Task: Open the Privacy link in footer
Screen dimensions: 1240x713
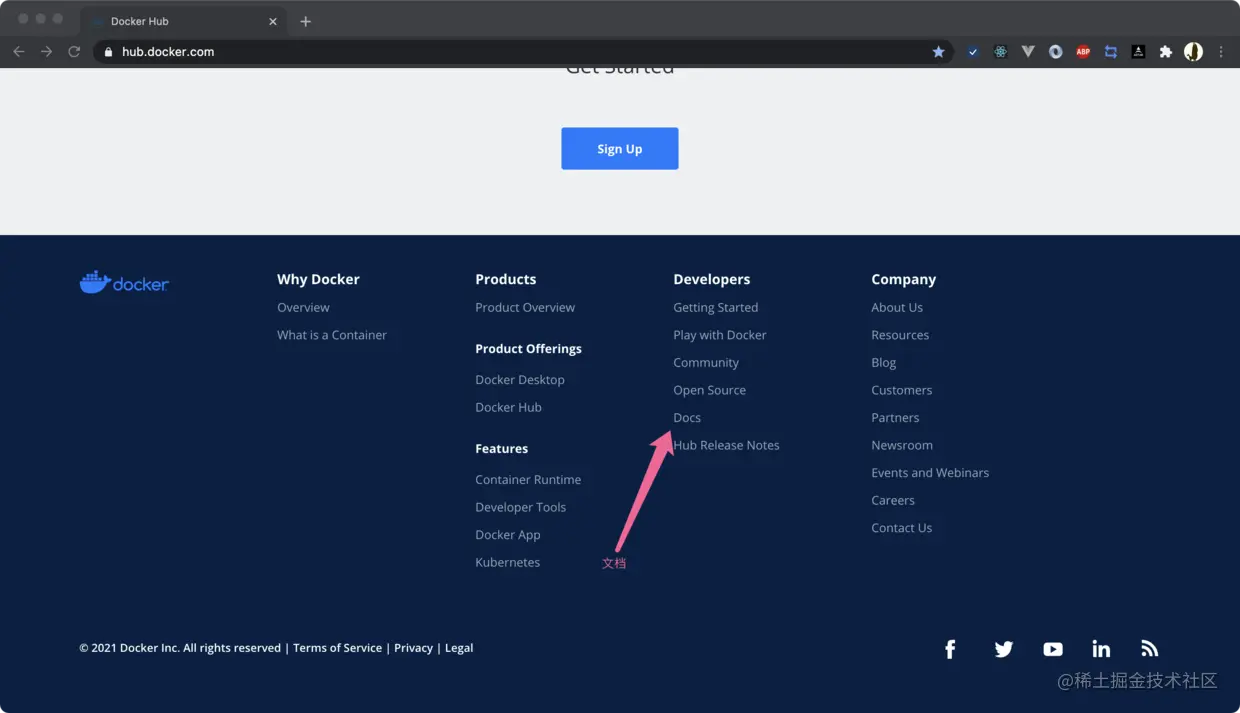Action: [413, 648]
